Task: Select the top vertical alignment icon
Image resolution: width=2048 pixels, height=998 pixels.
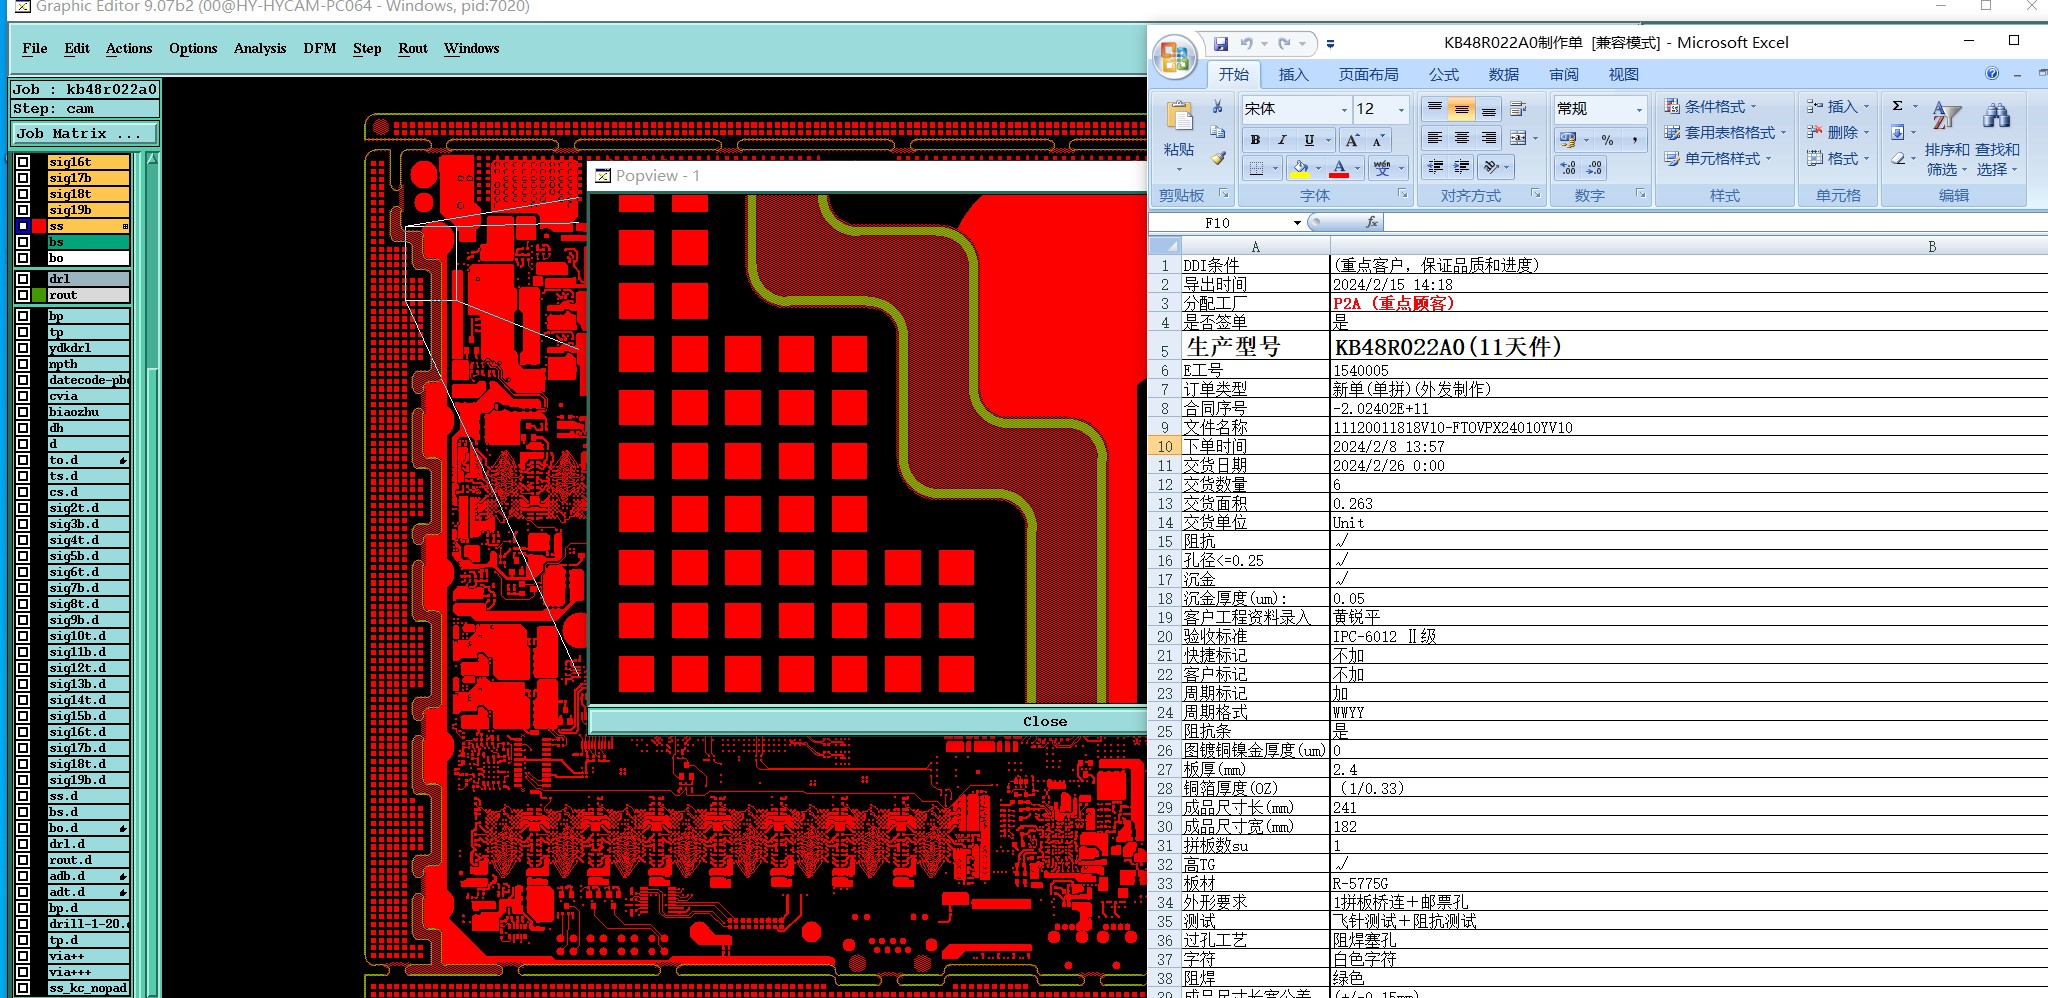Action: click(x=1435, y=108)
